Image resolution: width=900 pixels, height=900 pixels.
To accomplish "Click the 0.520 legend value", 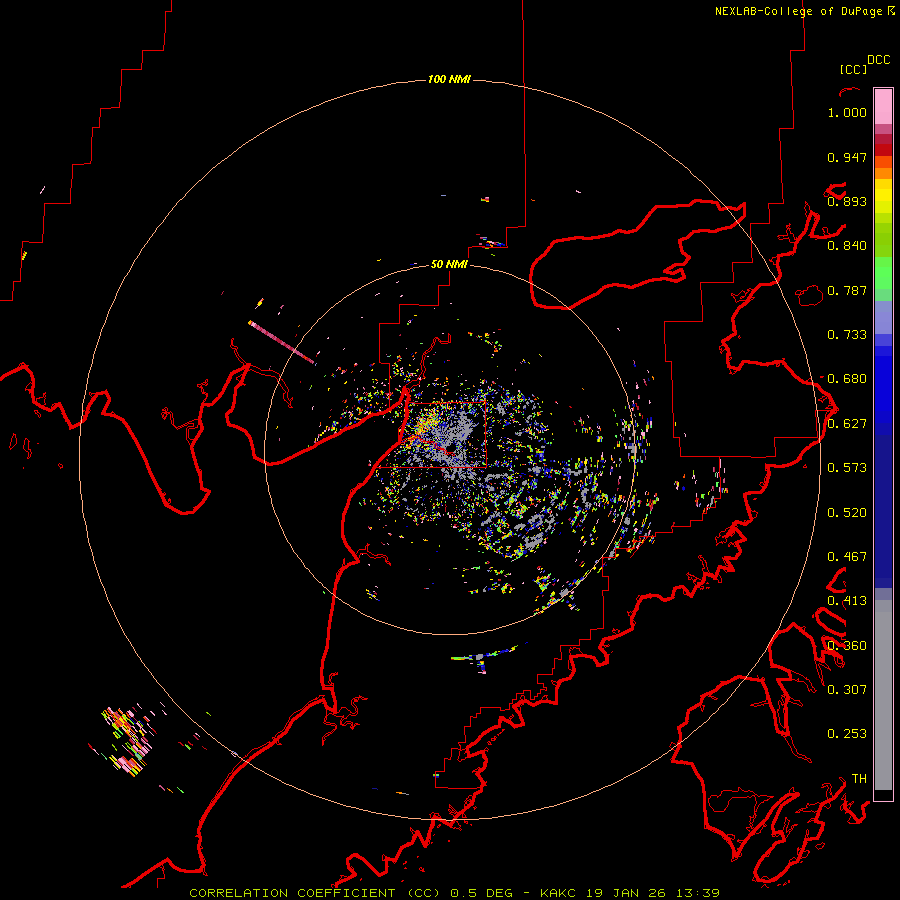I will [847, 513].
